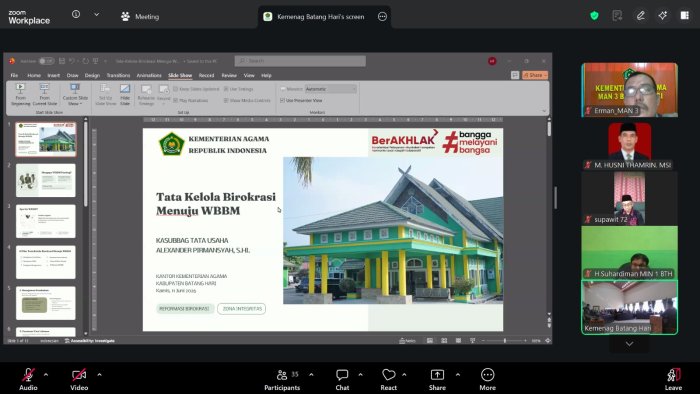This screenshot has height=394, width=700.
Task: Start slideshow From Current Slide
Action: pyautogui.click(x=44, y=95)
